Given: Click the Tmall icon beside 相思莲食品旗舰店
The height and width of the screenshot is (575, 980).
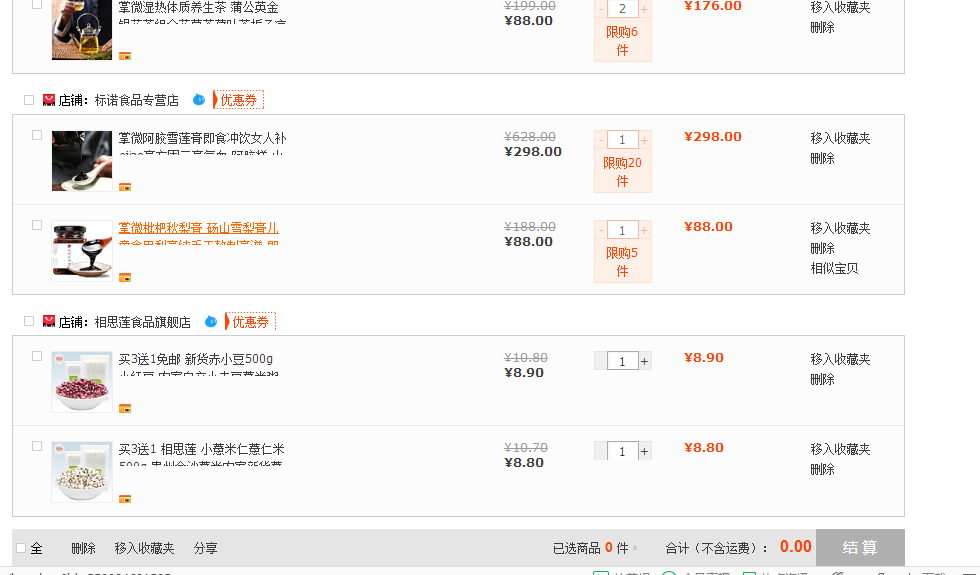Looking at the screenshot, I should point(49,321).
